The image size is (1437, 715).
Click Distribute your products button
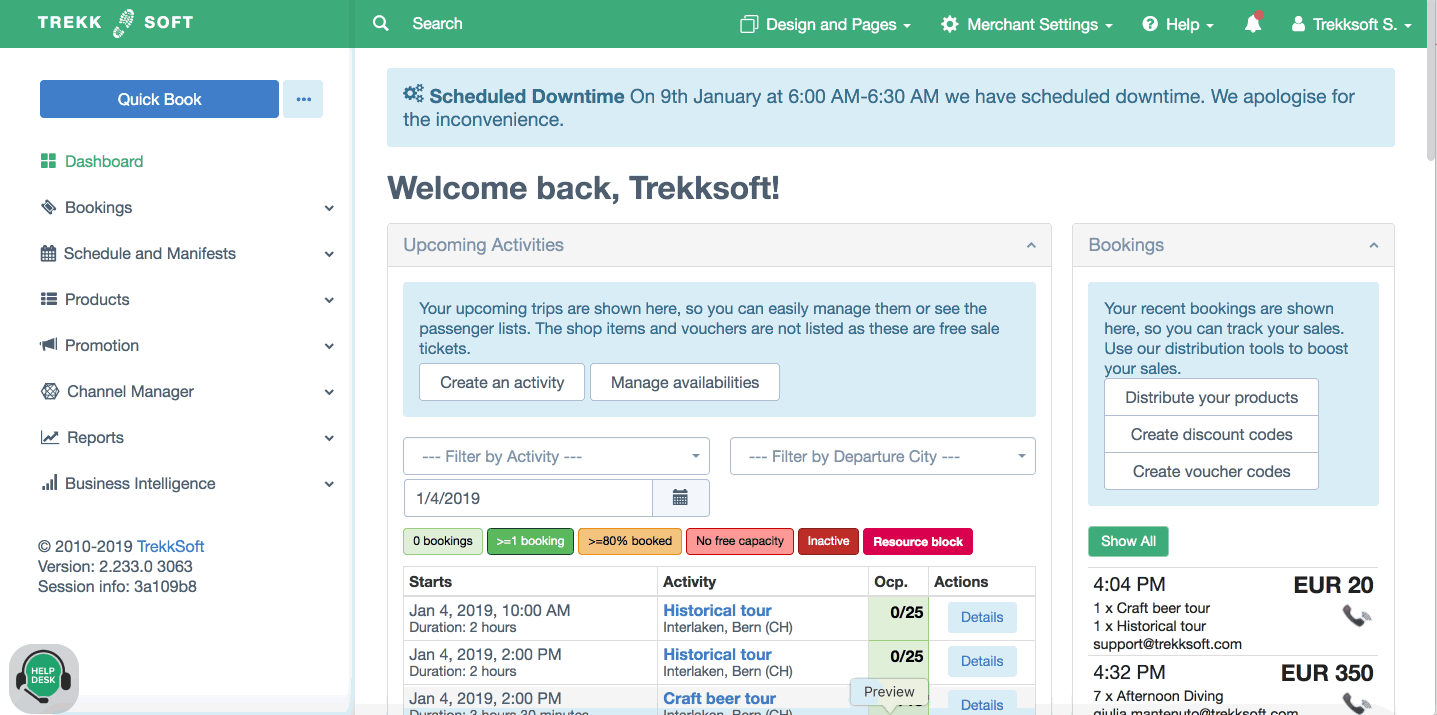pyautogui.click(x=1211, y=397)
